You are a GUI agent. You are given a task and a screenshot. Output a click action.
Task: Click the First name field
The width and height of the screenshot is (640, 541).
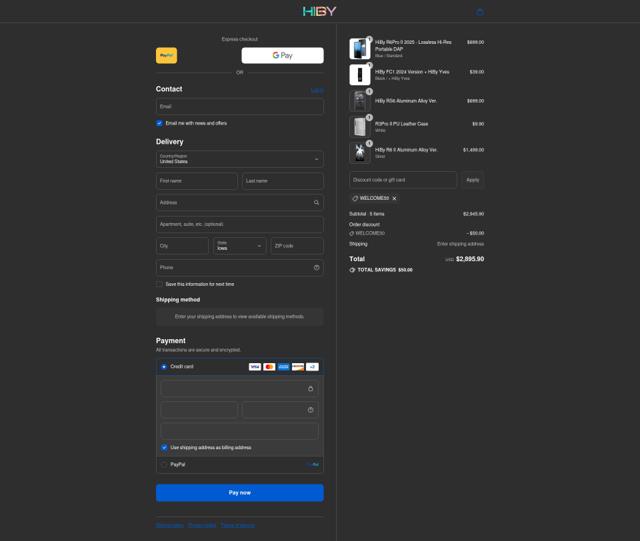coord(196,181)
